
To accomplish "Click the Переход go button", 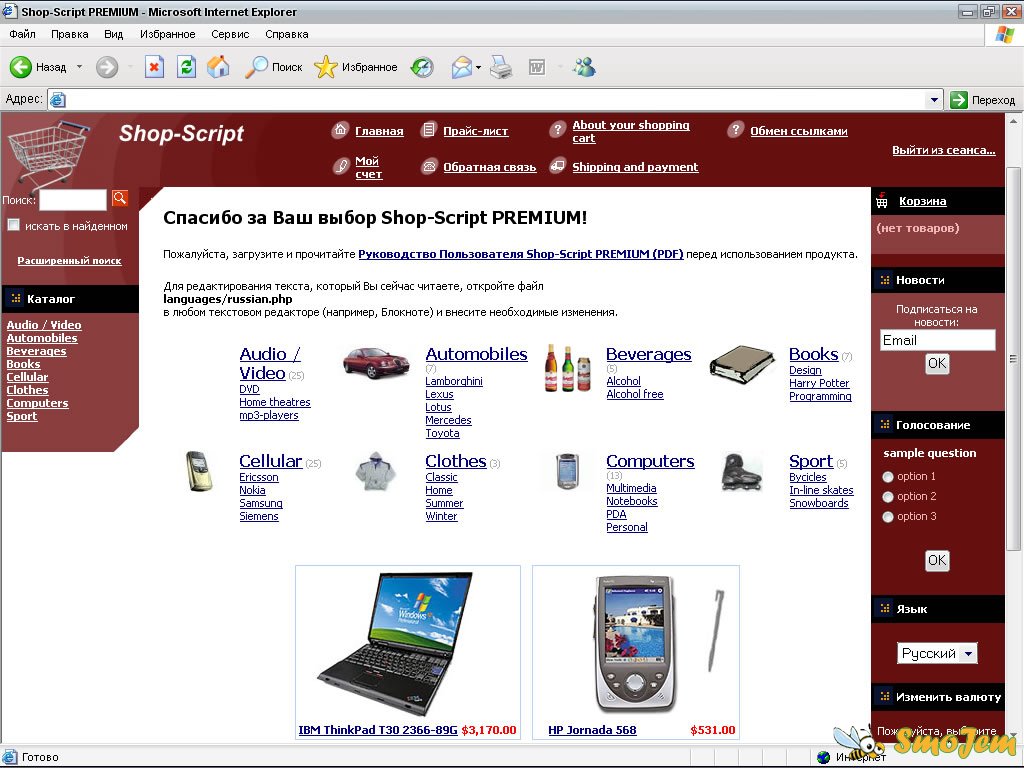I will tap(983, 100).
